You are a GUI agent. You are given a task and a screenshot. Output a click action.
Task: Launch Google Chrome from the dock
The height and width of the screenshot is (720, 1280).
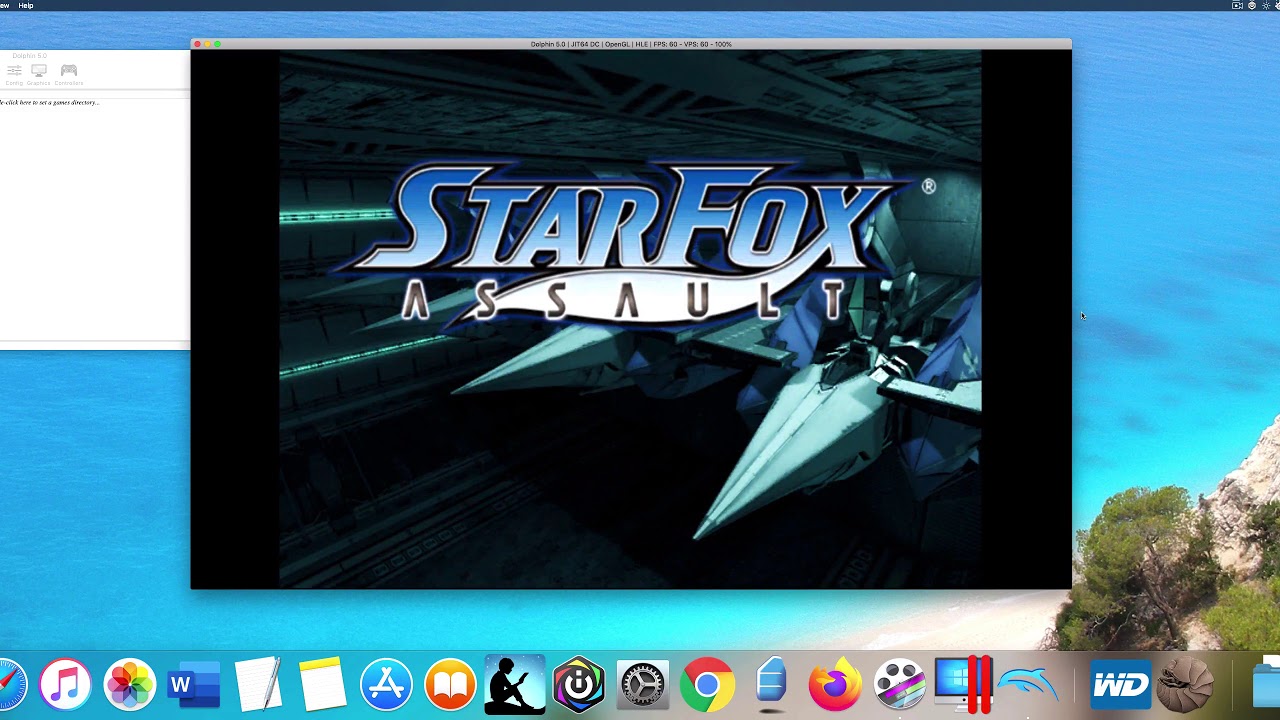pyautogui.click(x=707, y=685)
